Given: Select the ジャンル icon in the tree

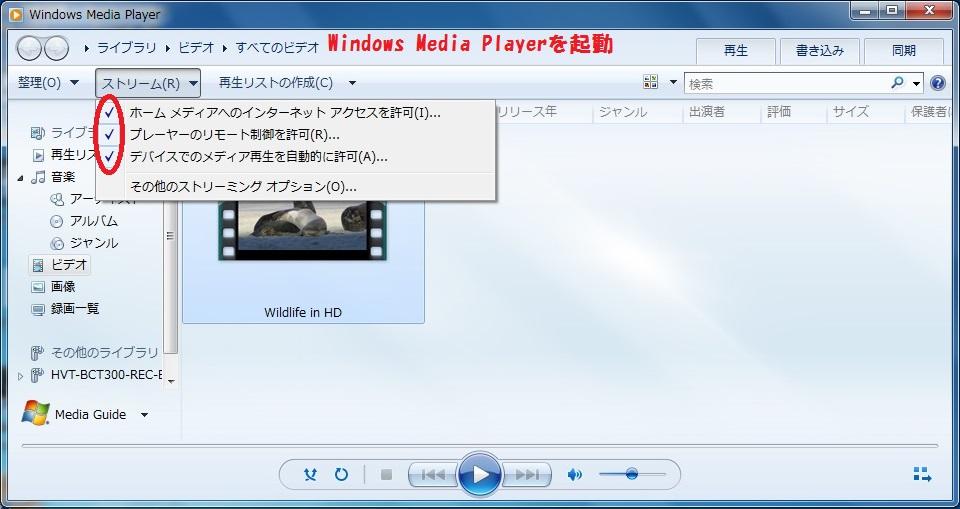Looking at the screenshot, I should click(x=57, y=243).
